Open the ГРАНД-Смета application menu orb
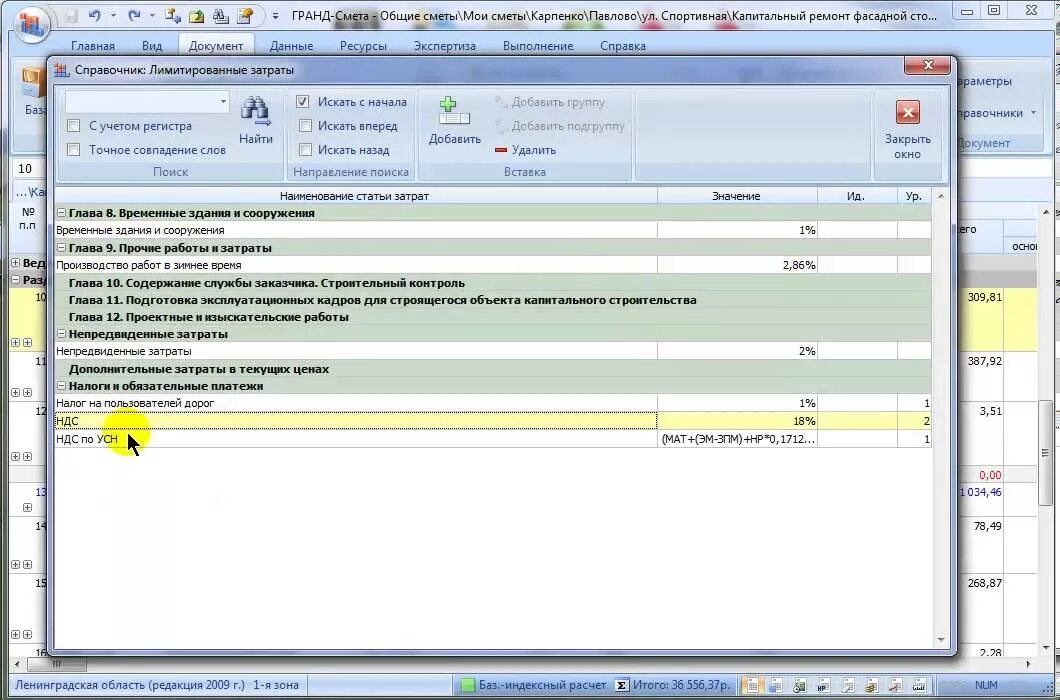This screenshot has width=1060, height=700. (x=31, y=26)
